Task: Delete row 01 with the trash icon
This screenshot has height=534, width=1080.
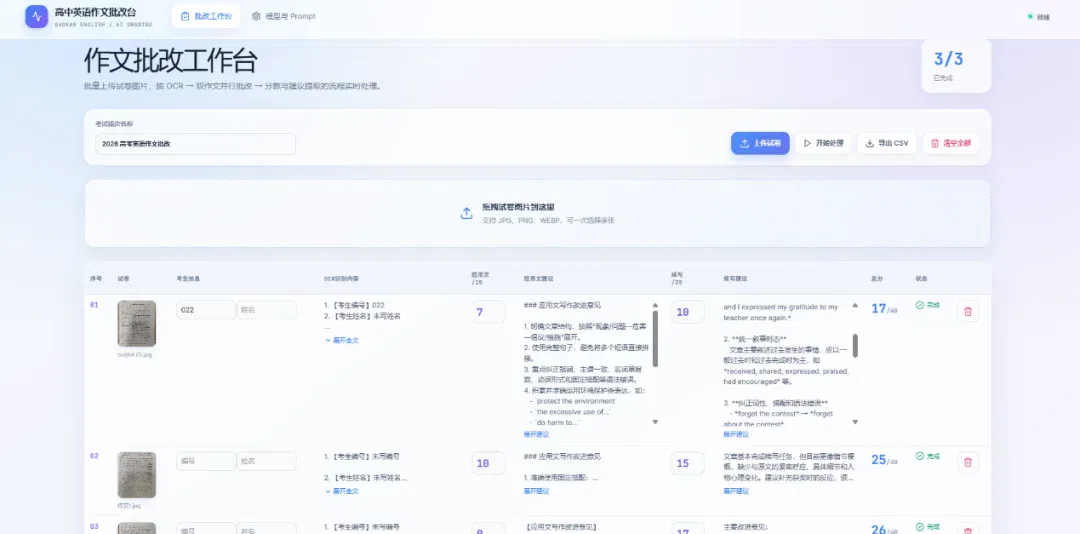Action: tap(968, 311)
